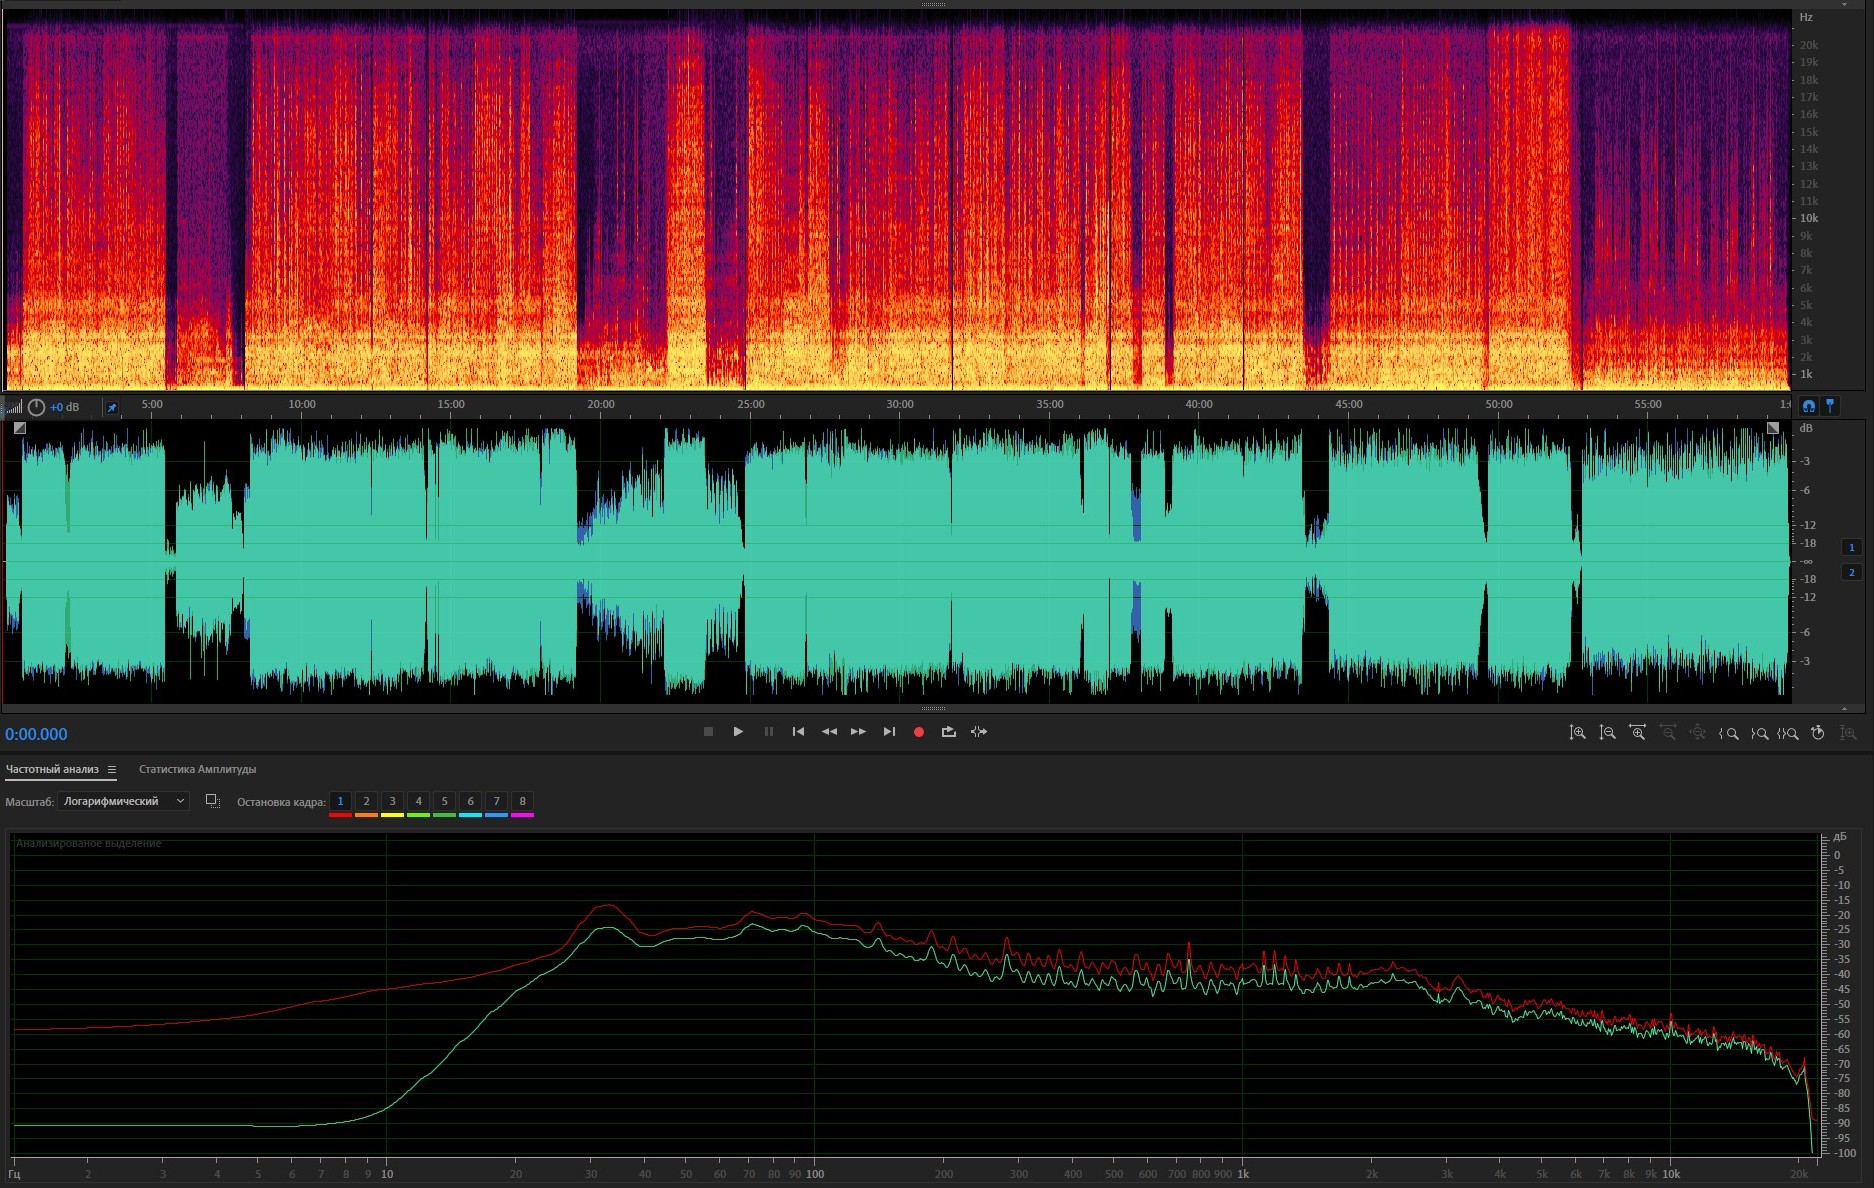Zoom Out amplitude with the magnifier icon
Screen dimensions: 1874x1188
[x=1607, y=733]
